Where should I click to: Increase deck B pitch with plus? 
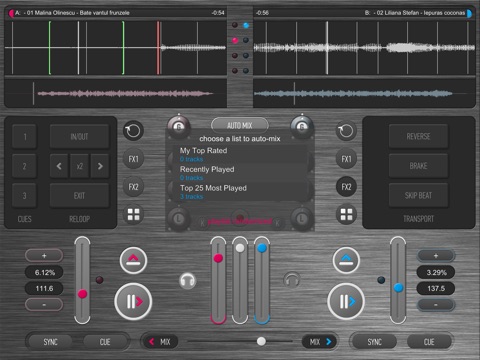436,256
